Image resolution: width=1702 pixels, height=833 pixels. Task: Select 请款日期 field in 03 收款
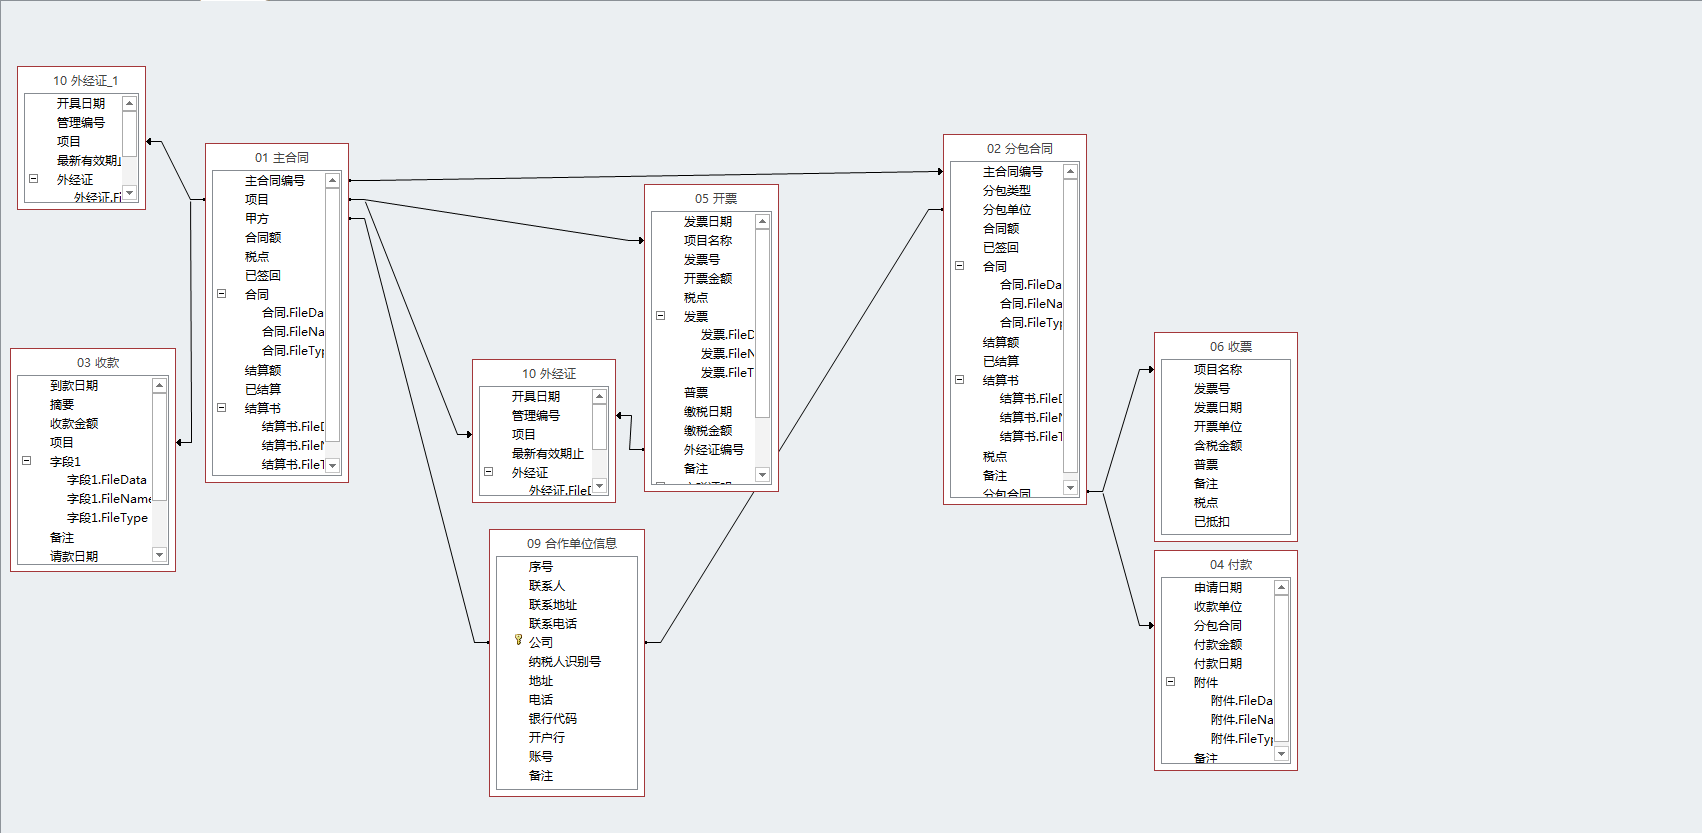coord(74,556)
